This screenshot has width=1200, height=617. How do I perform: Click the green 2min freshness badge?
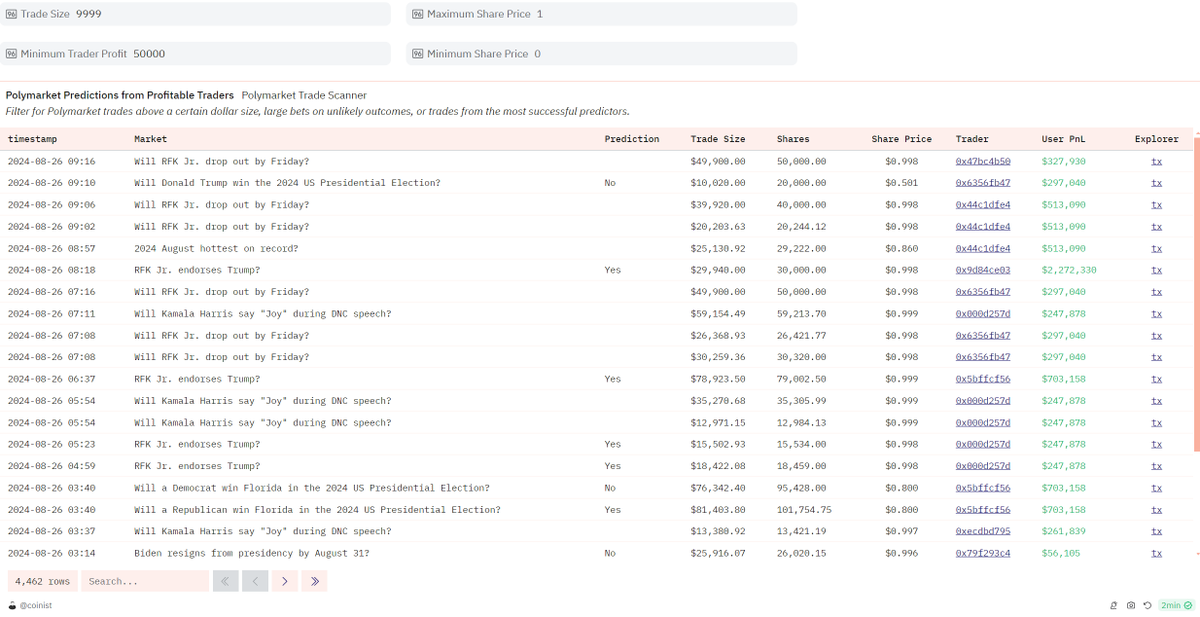[1174, 605]
